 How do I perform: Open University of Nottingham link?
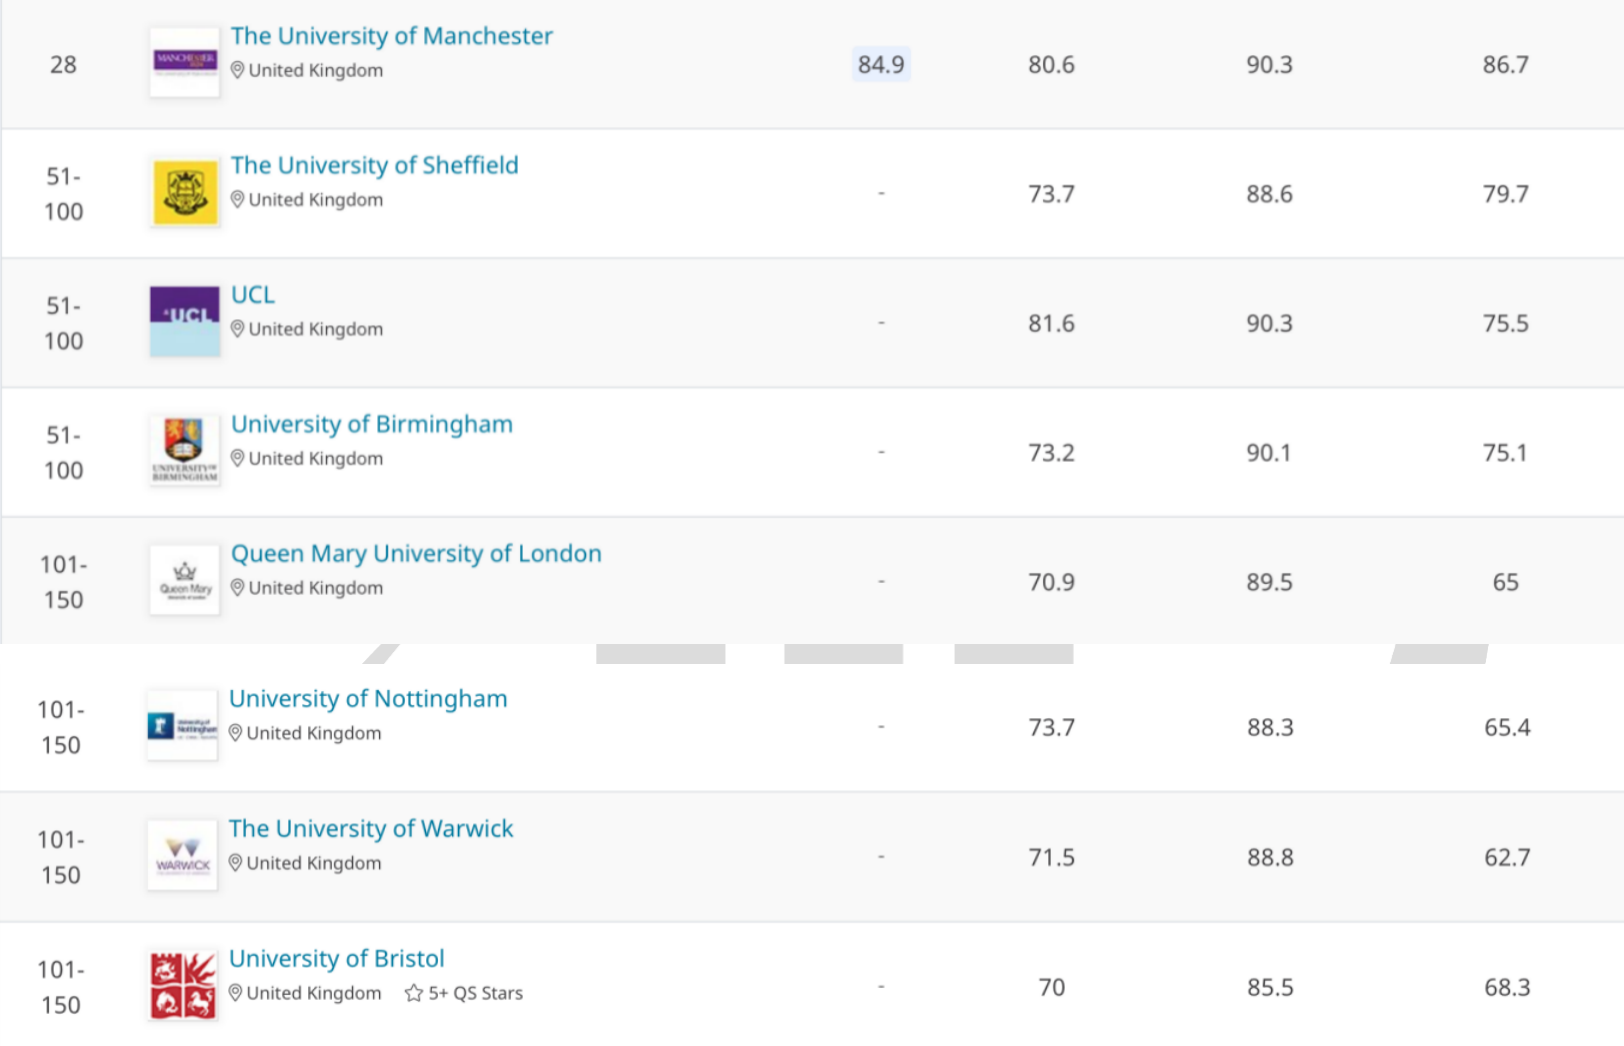point(367,699)
